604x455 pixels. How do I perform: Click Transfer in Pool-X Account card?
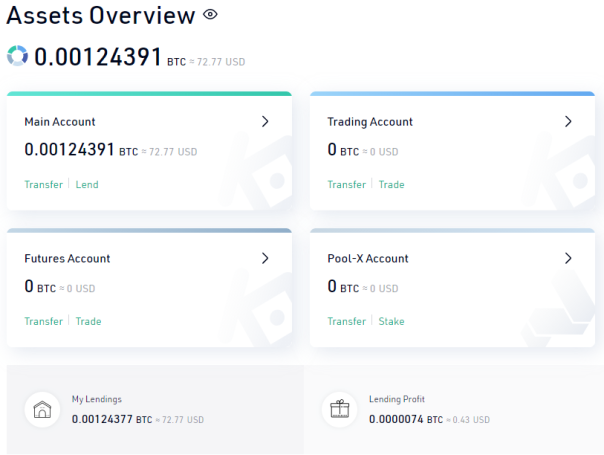[x=347, y=321]
